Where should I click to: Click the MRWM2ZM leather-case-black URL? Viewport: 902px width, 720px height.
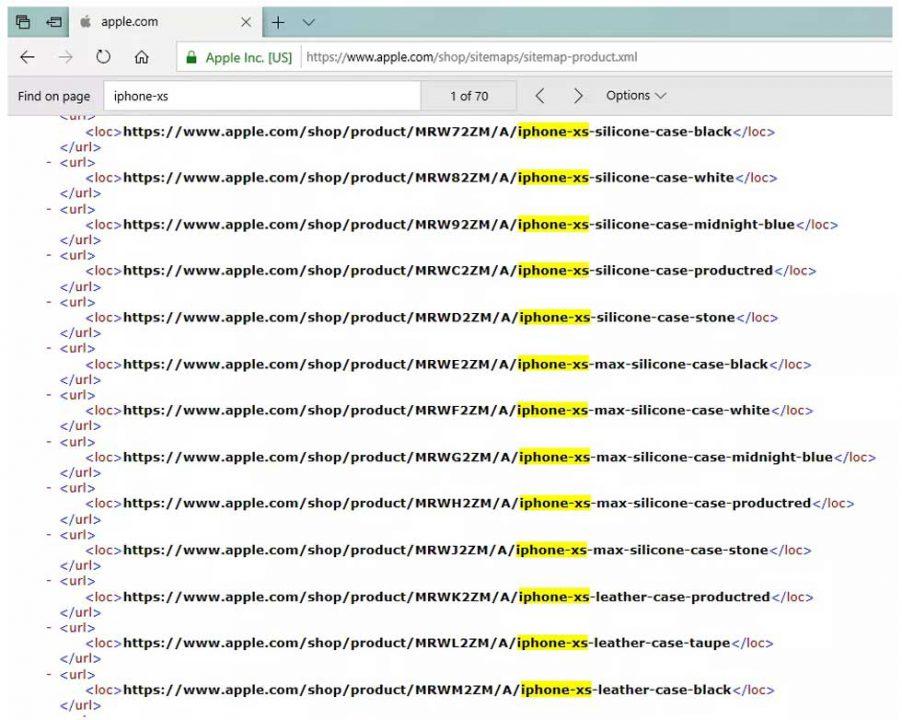(x=427, y=690)
